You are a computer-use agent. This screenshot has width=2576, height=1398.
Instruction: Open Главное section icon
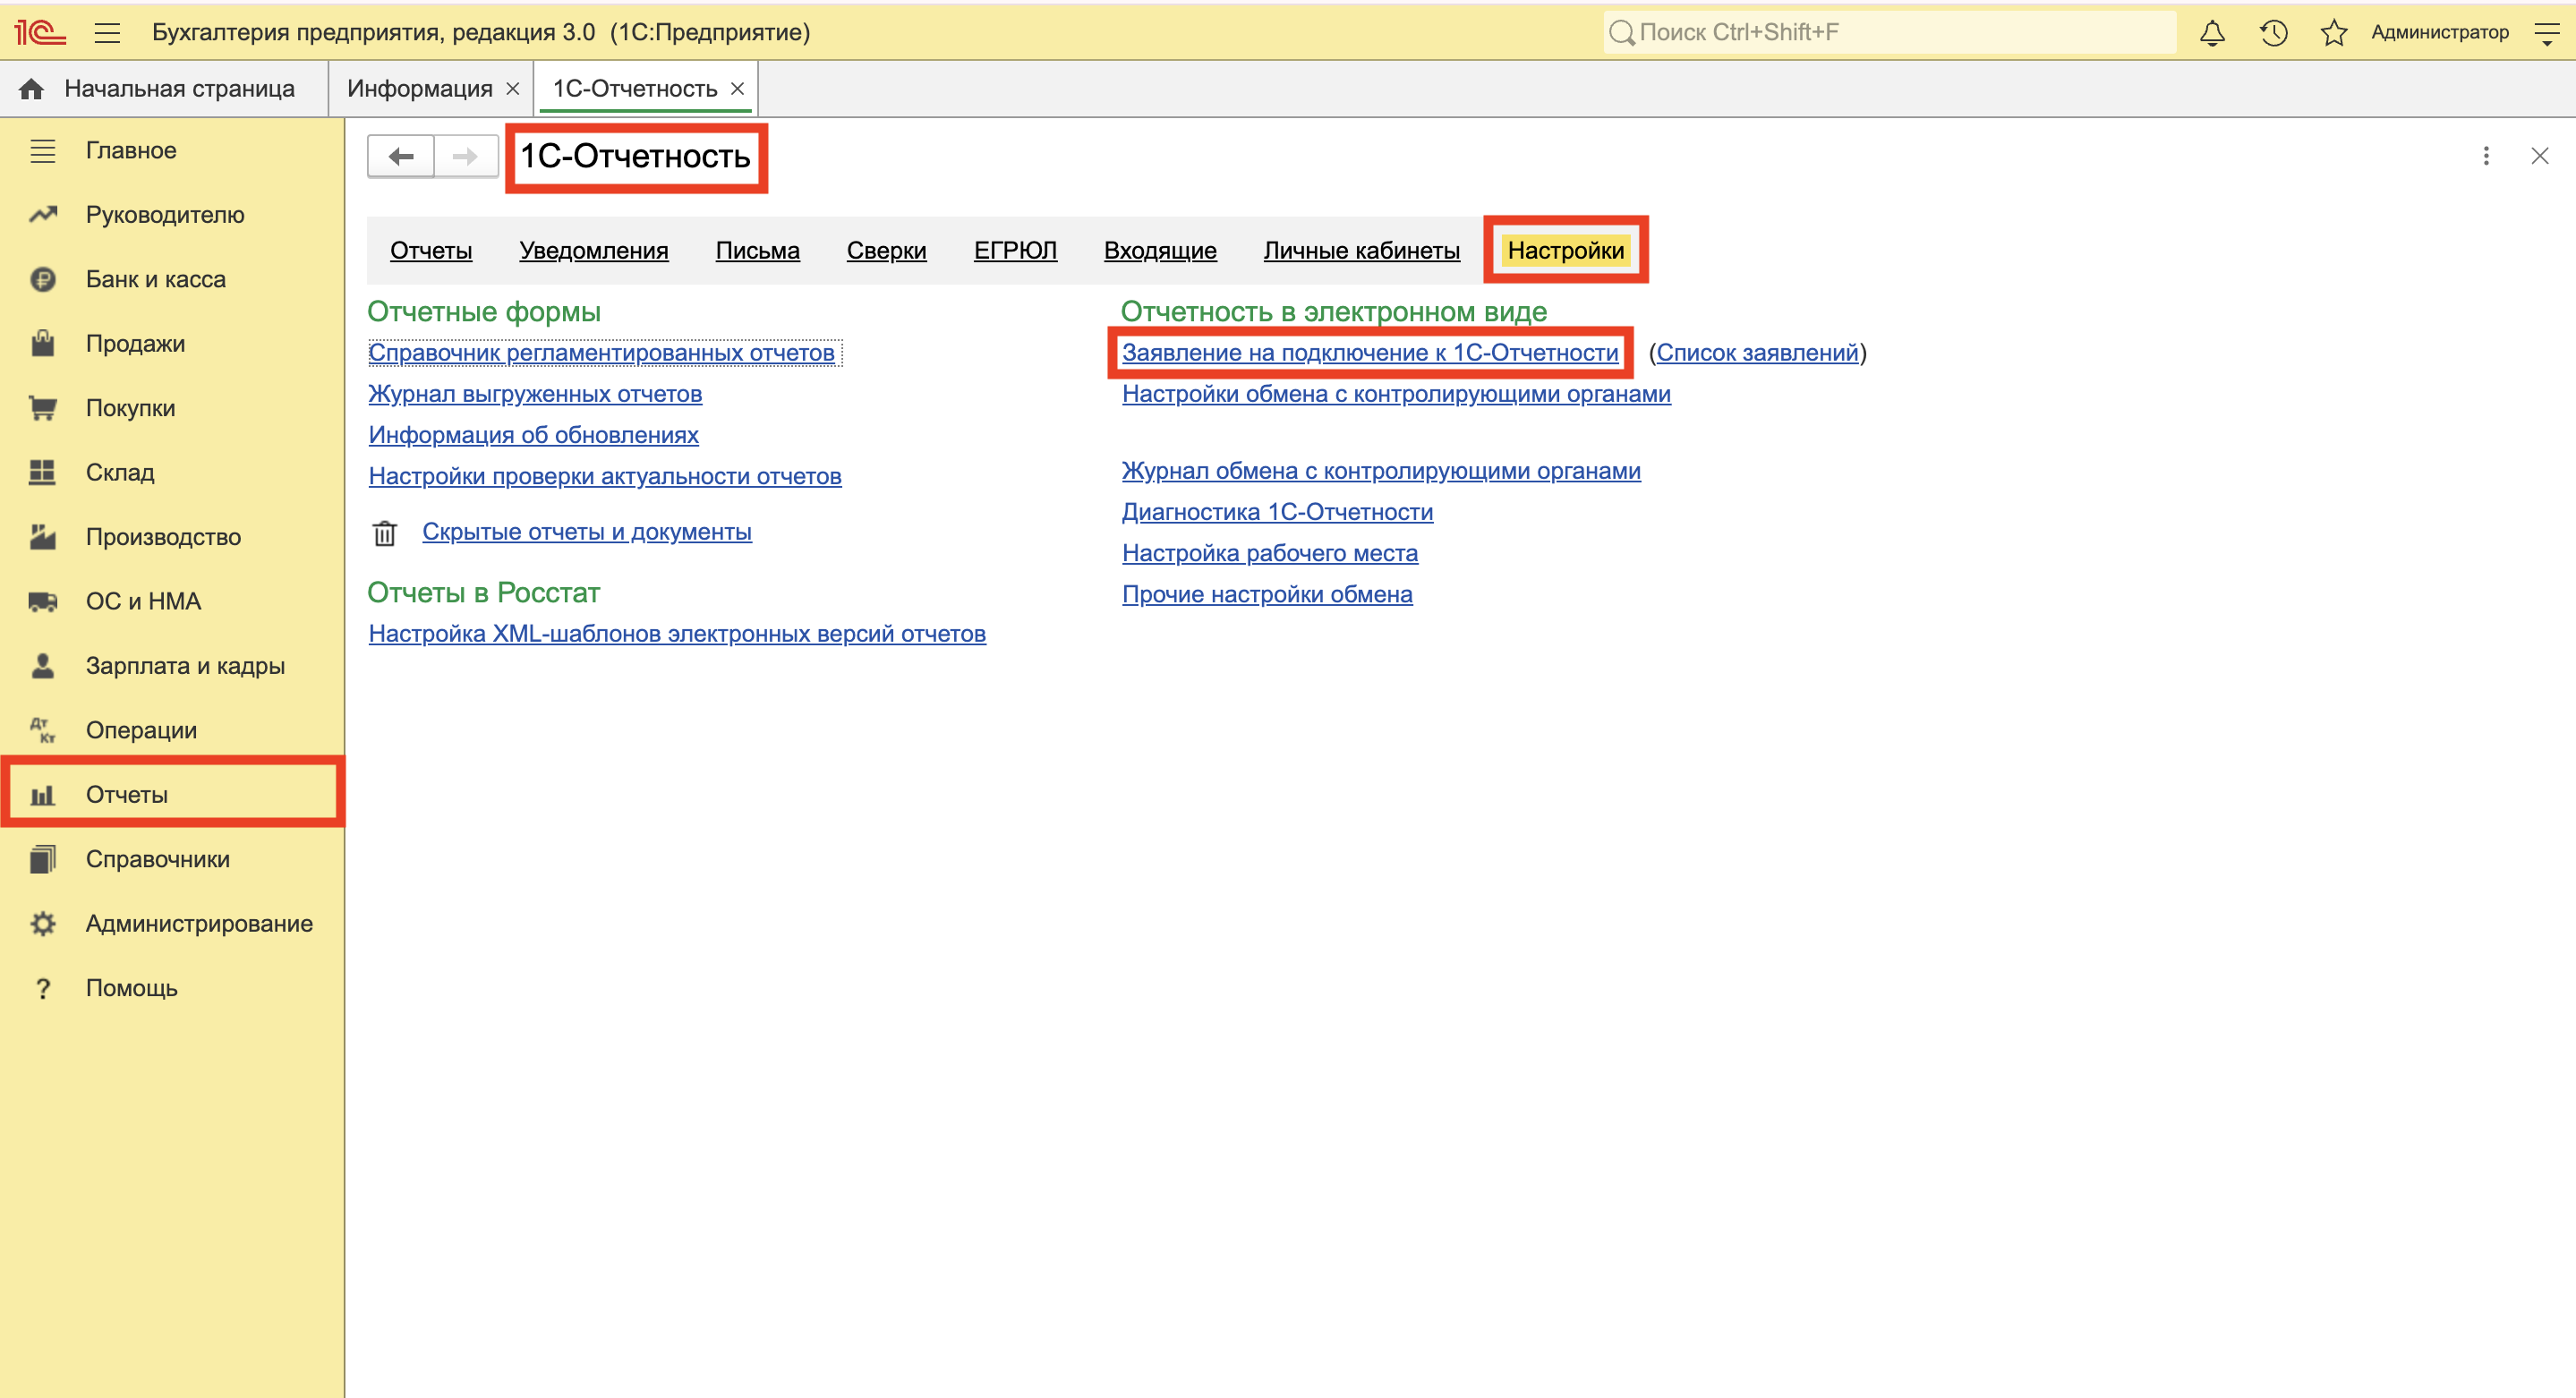[42, 150]
